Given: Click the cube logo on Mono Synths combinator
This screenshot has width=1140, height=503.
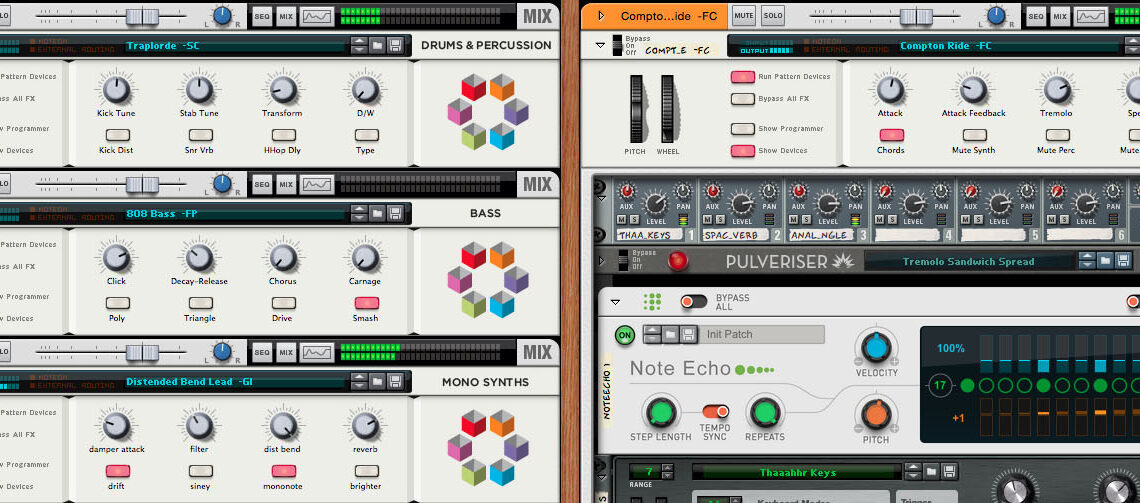Looking at the screenshot, I should (x=488, y=448).
